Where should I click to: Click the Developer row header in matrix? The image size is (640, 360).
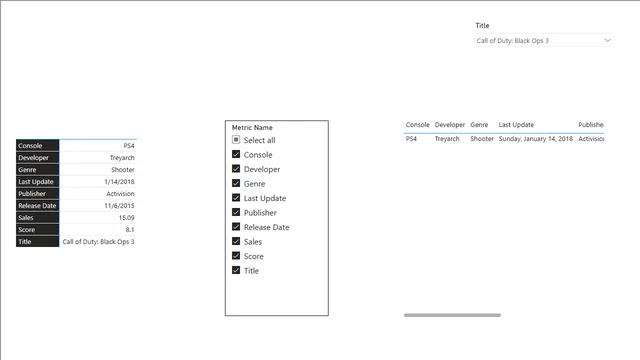(x=38, y=158)
